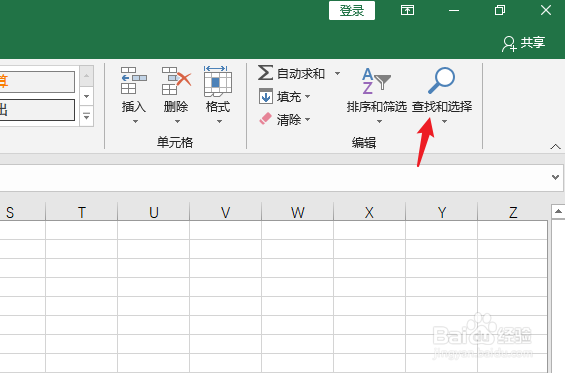Viewport: 565px width, 373px height.
Task: Minimize the Excel window
Action: pyautogui.click(x=454, y=10)
